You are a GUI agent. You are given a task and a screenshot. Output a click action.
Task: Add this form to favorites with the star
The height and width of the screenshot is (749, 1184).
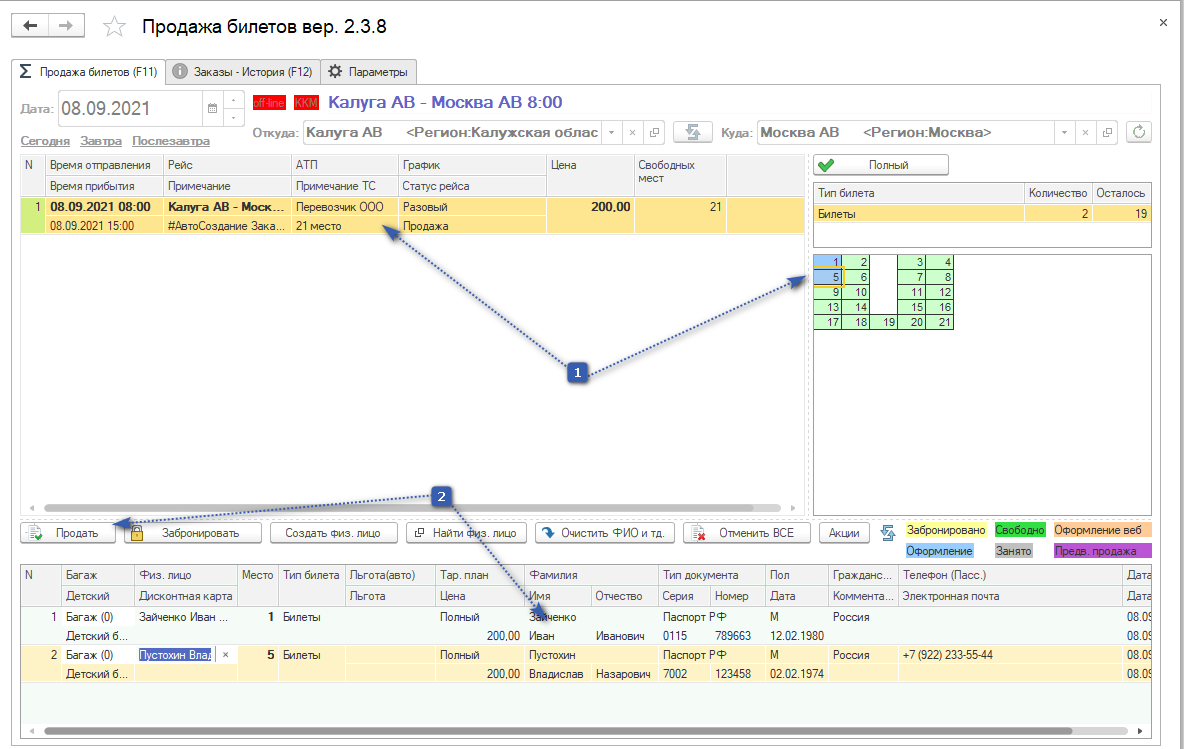[x=116, y=27]
